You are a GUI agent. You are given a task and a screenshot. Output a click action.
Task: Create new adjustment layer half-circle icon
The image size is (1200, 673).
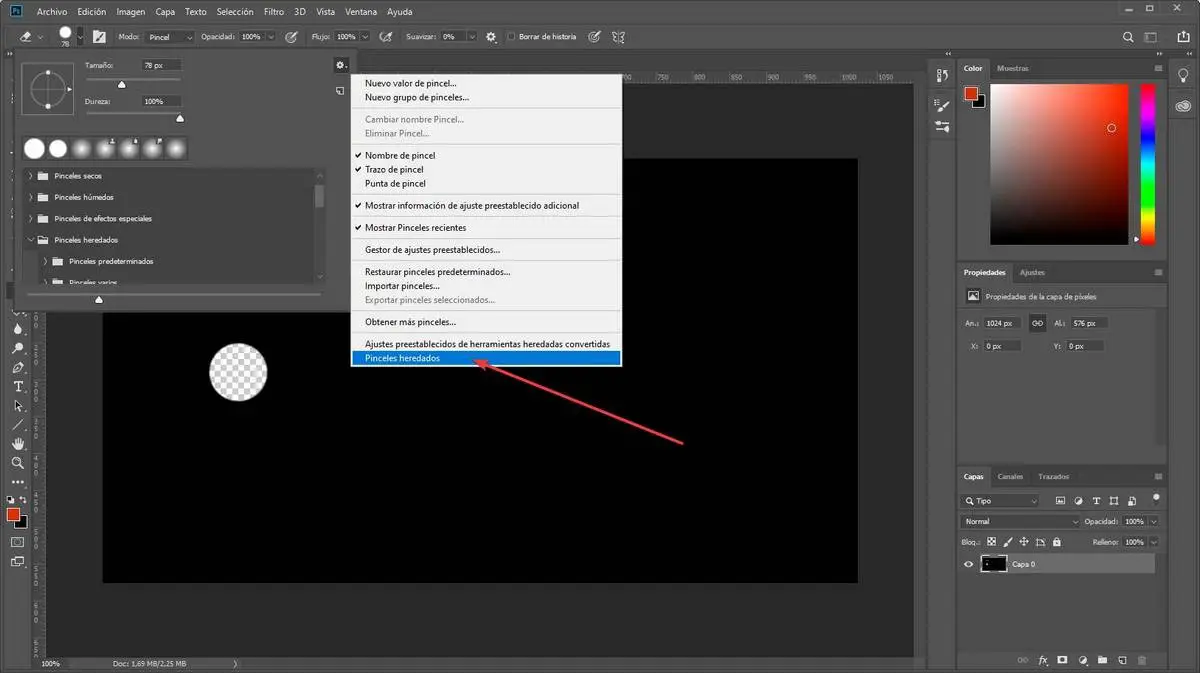pyautogui.click(x=1082, y=660)
